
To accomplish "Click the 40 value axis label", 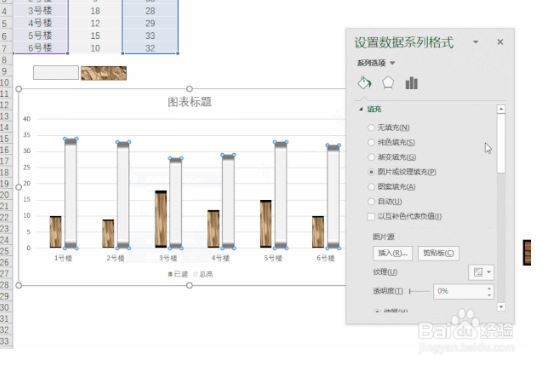I will coord(27,119).
